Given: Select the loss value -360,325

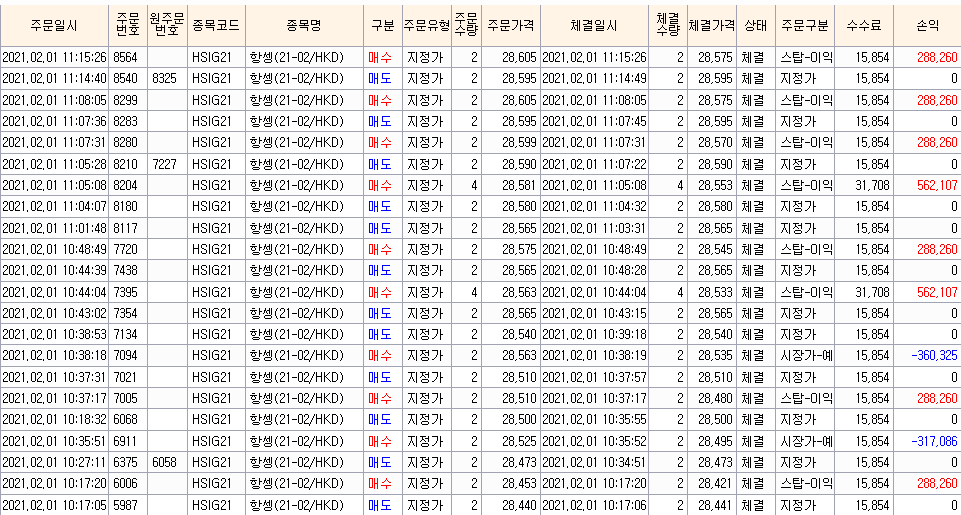Looking at the screenshot, I should pyautogui.click(x=927, y=355).
